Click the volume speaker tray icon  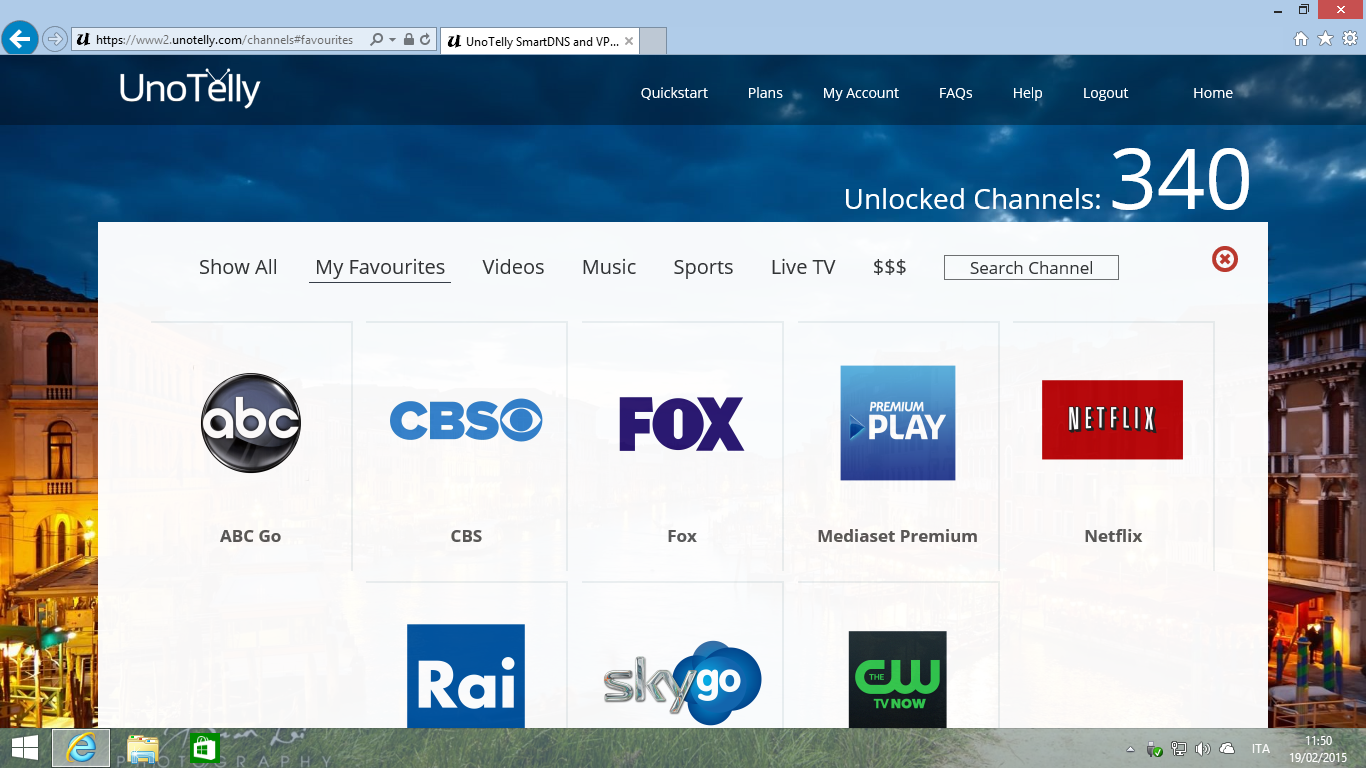(x=1202, y=748)
